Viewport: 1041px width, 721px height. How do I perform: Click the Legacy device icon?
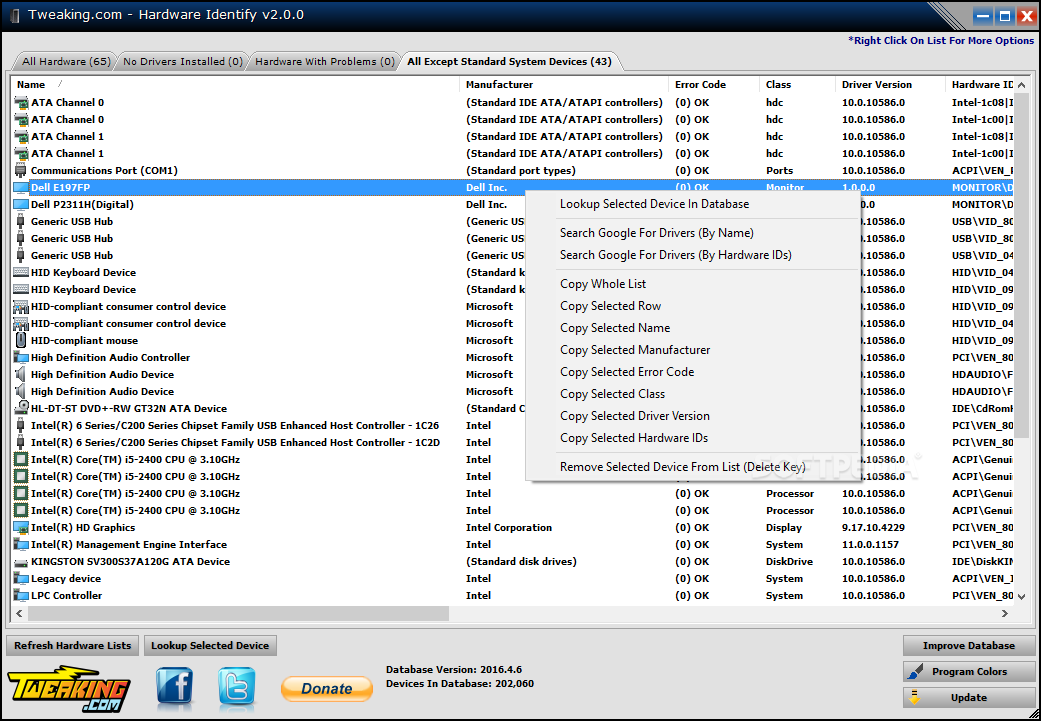tap(21, 579)
